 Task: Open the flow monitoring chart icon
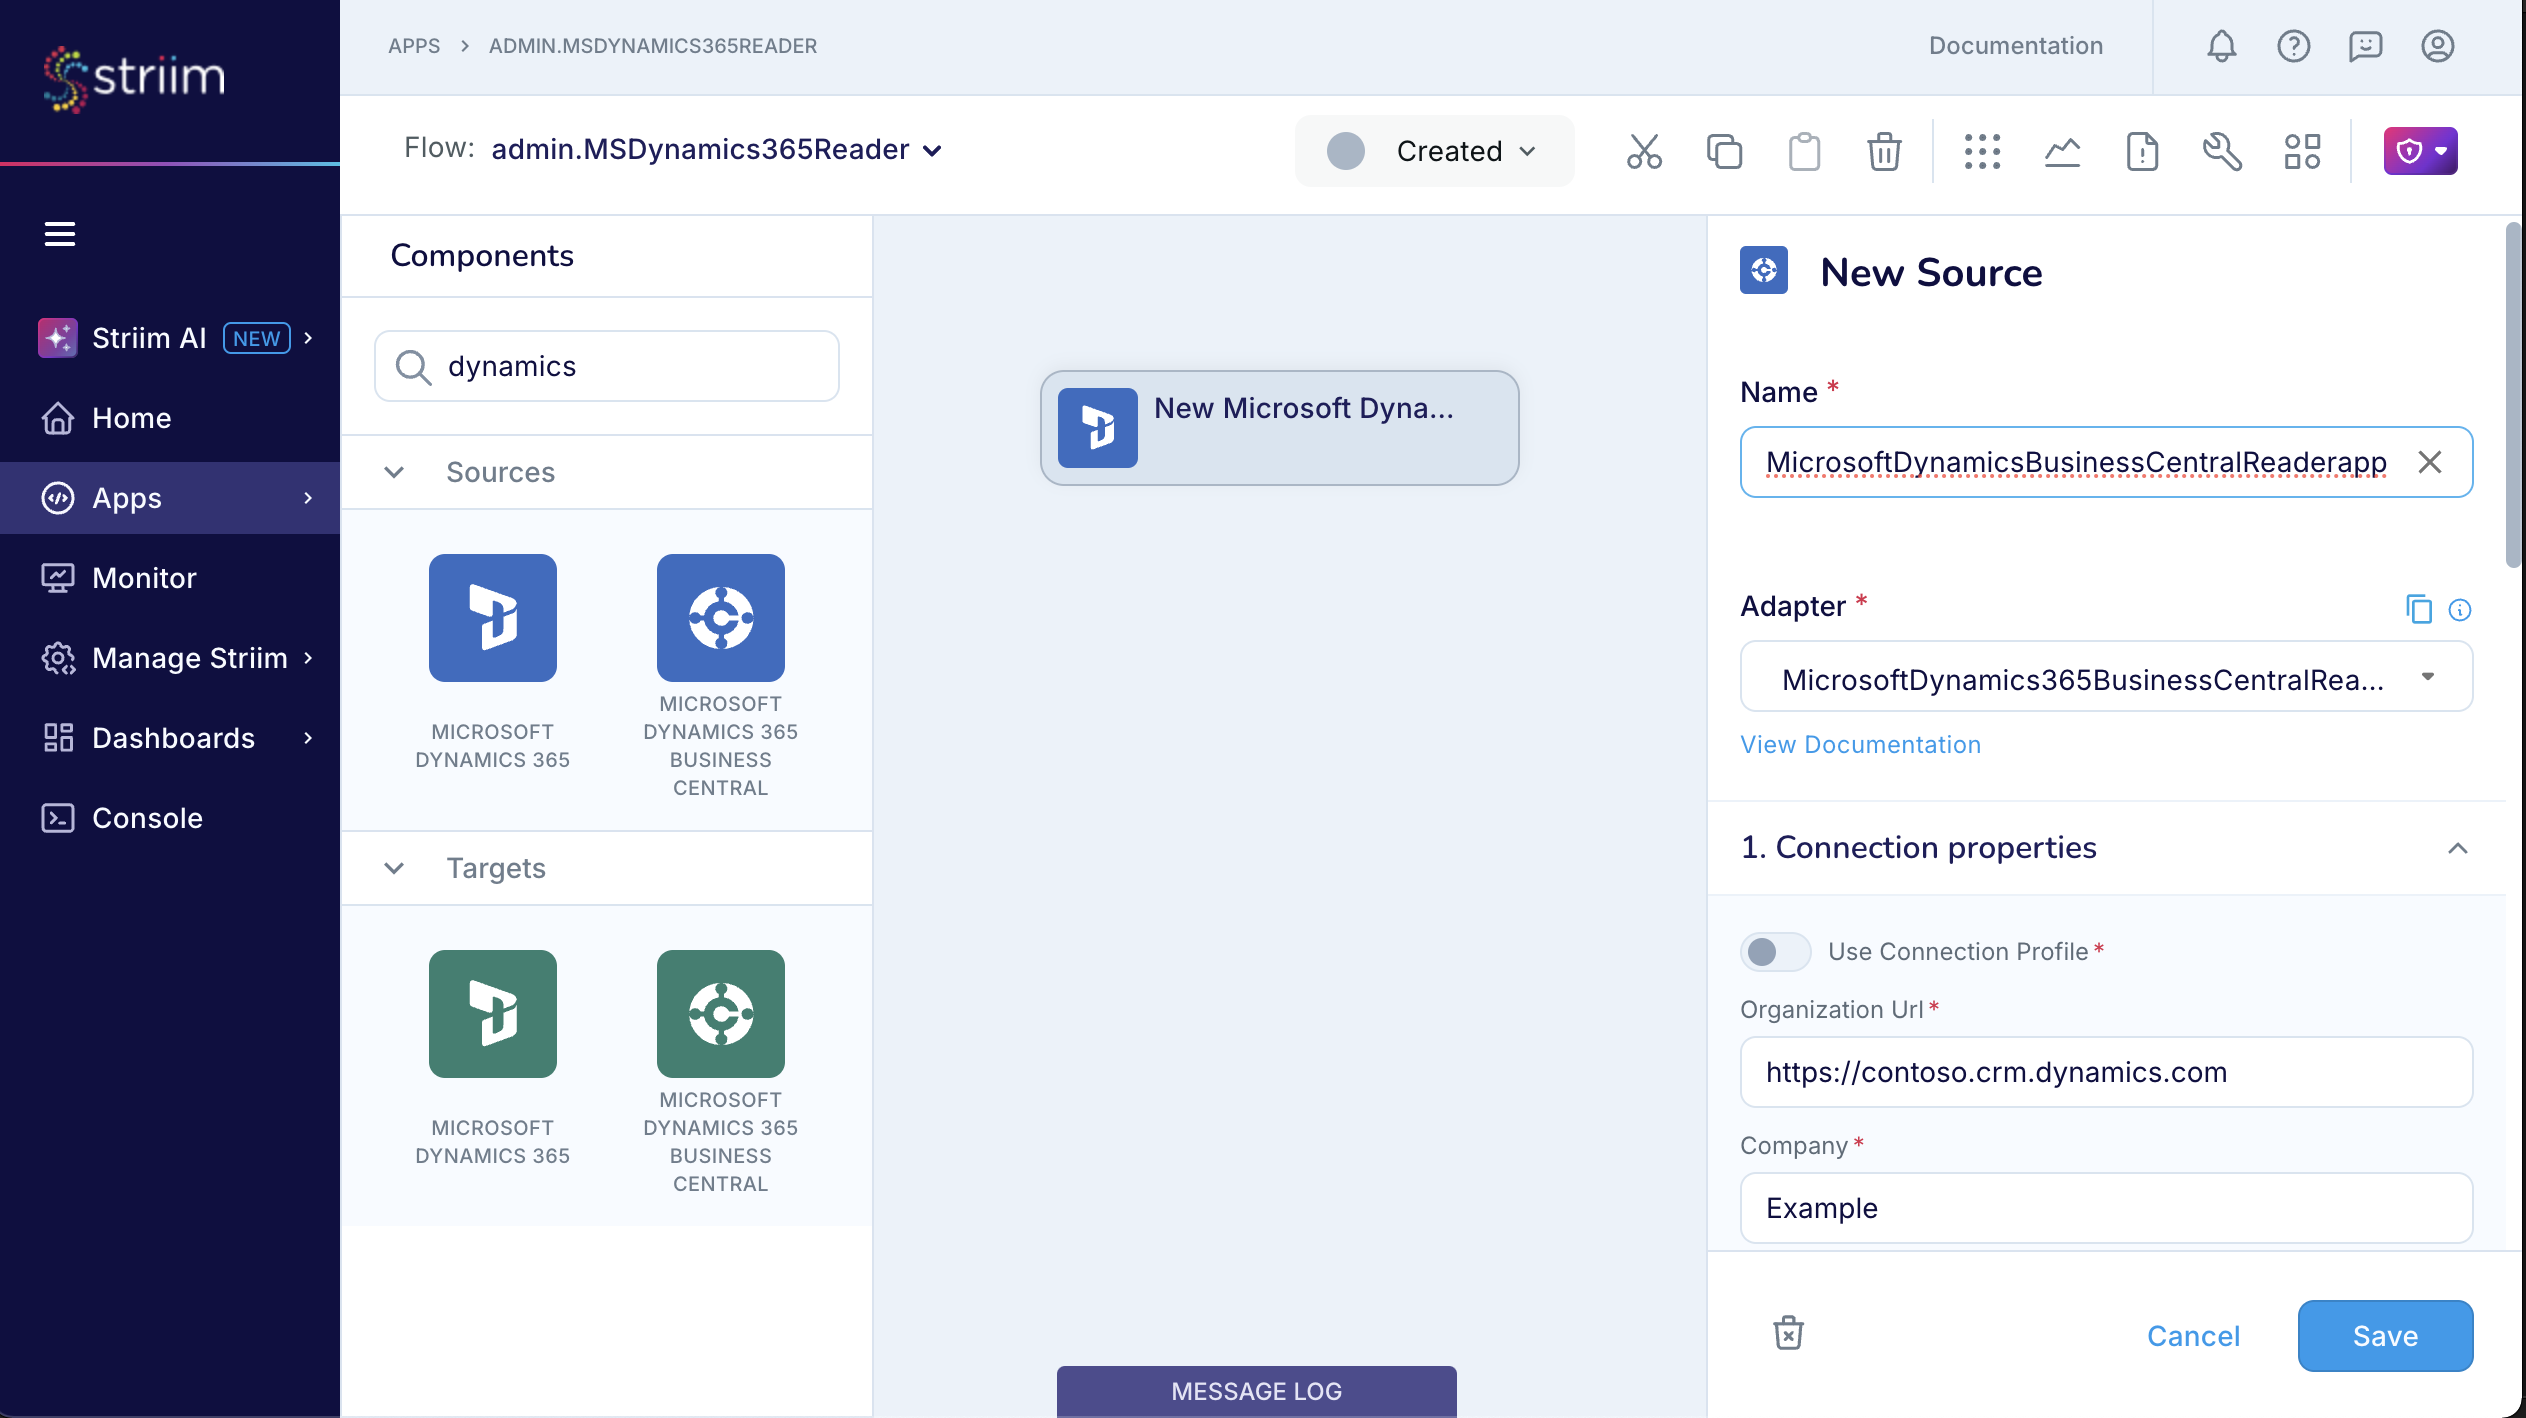click(2062, 151)
